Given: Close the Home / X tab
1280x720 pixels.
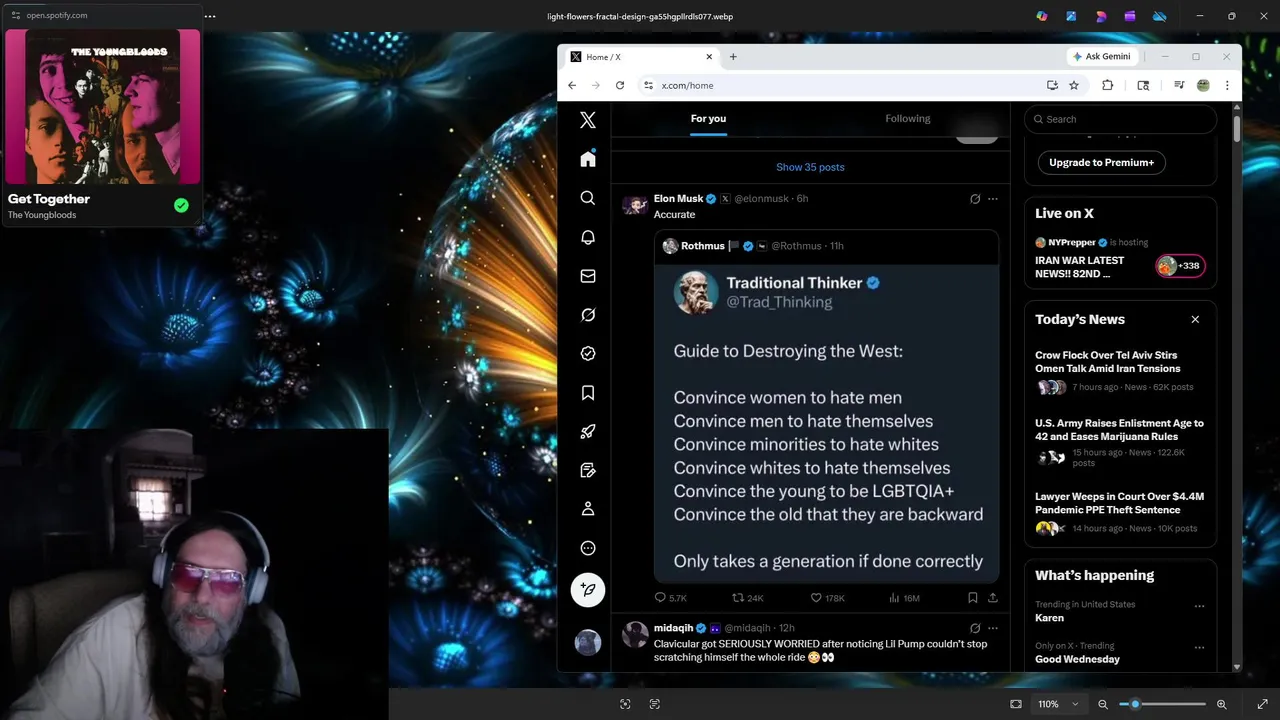Looking at the screenshot, I should click(709, 57).
